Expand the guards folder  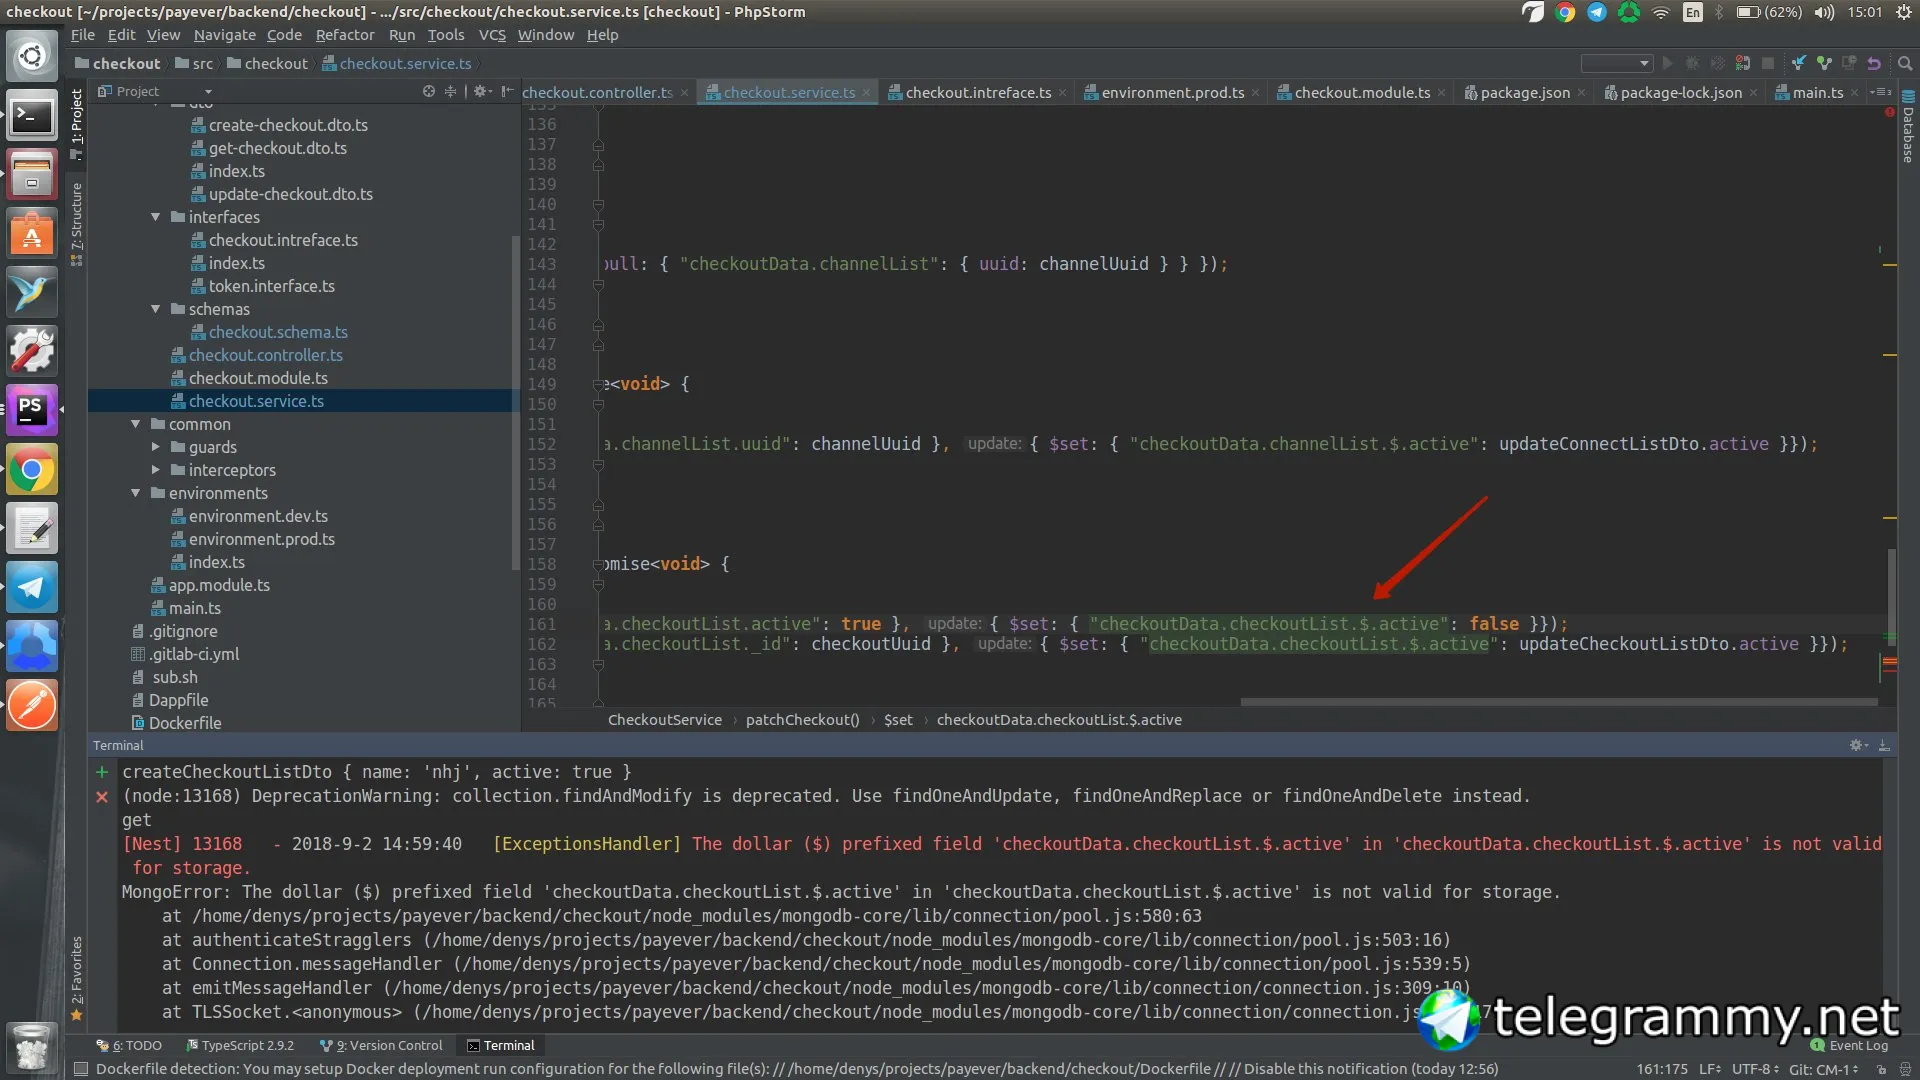pyautogui.click(x=155, y=447)
